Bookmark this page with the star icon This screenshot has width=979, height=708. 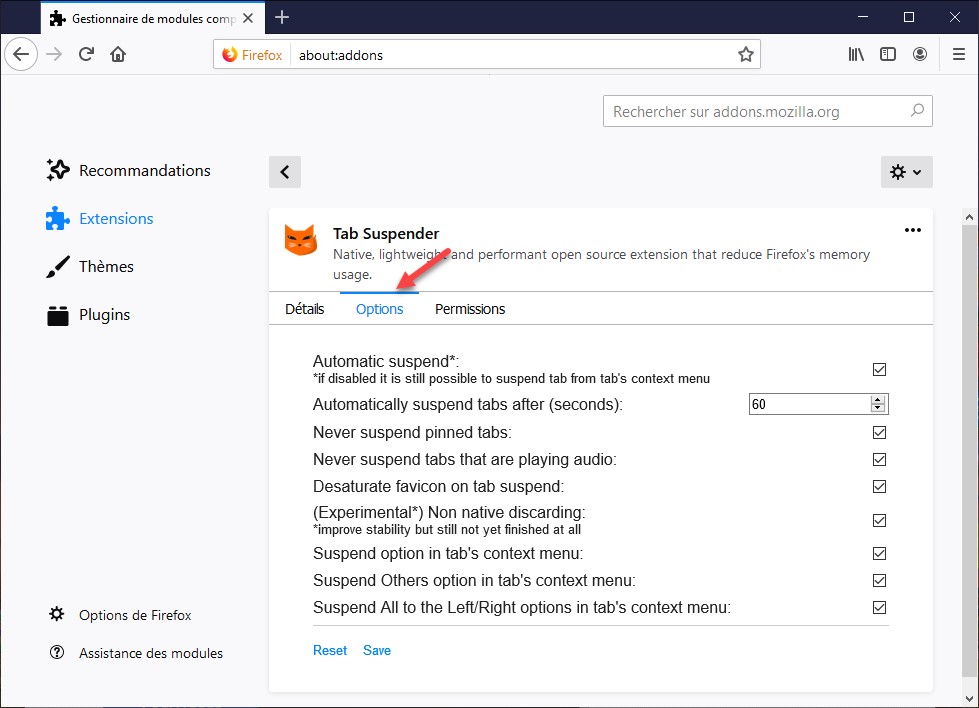[x=745, y=55]
